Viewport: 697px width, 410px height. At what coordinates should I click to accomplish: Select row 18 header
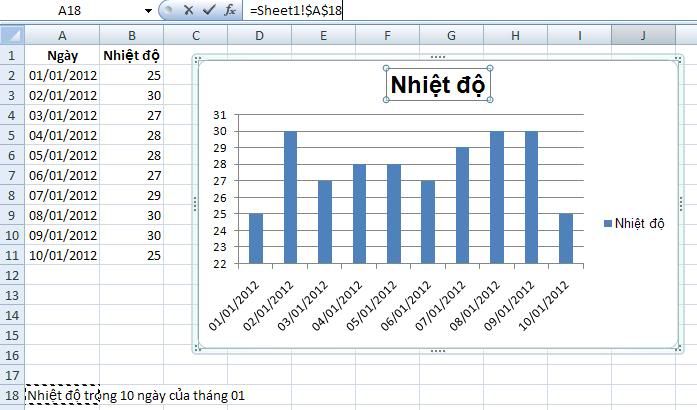pyautogui.click(x=11, y=395)
